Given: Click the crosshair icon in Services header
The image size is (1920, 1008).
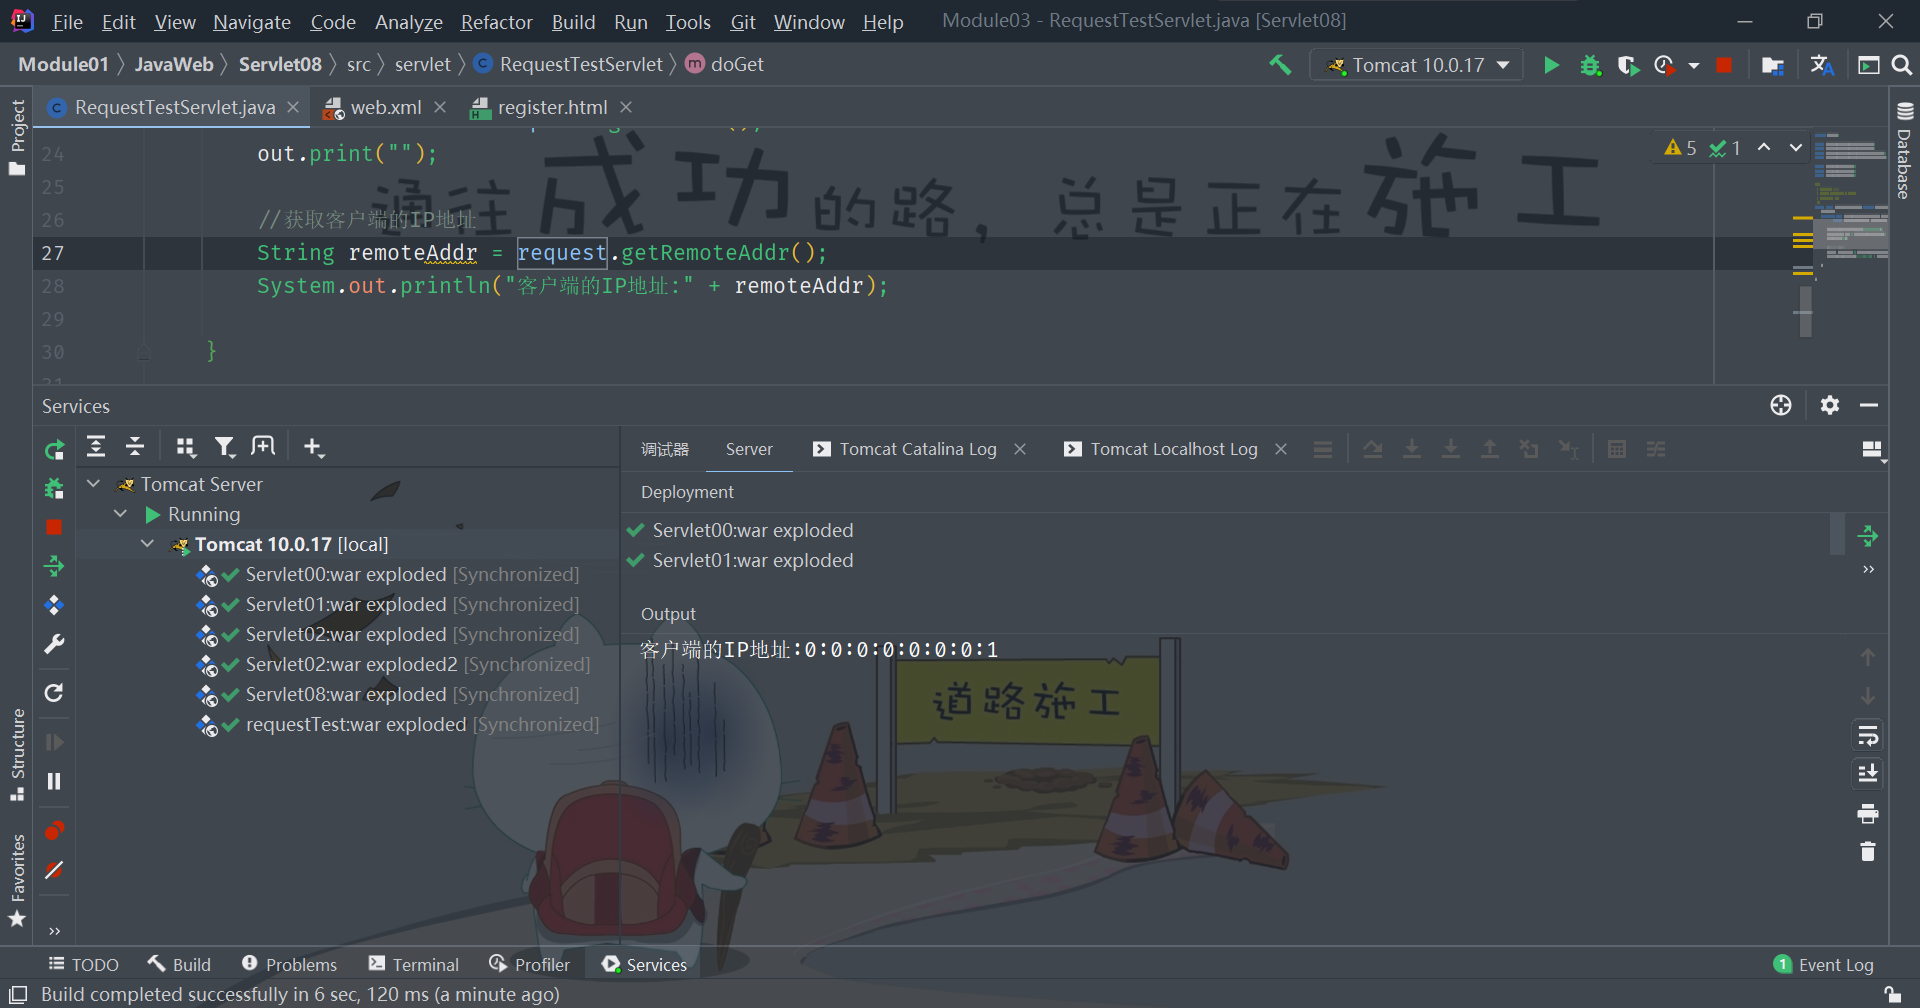Looking at the screenshot, I should pyautogui.click(x=1781, y=405).
